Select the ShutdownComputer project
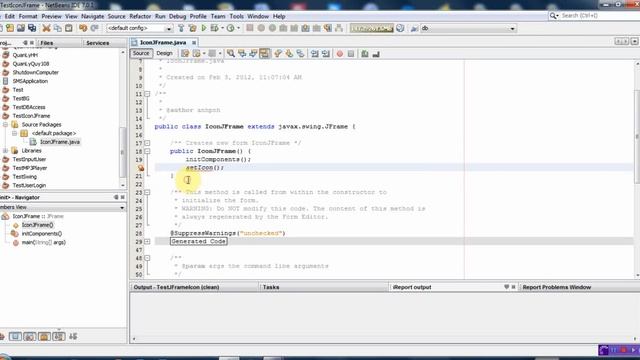The width and height of the screenshot is (640, 360). coord(36,73)
